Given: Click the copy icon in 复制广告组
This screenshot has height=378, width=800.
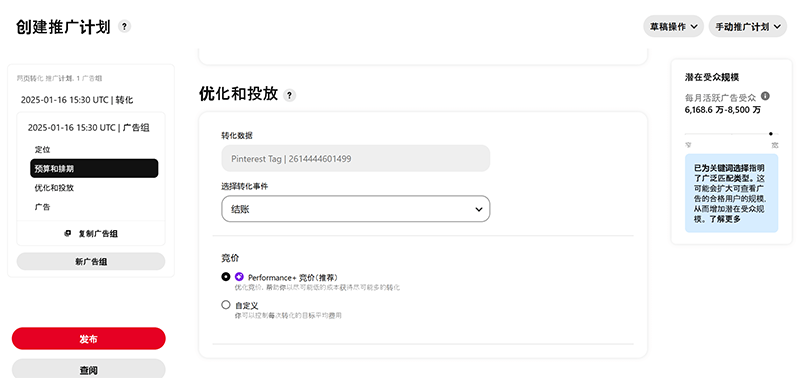Looking at the screenshot, I should 67,234.
